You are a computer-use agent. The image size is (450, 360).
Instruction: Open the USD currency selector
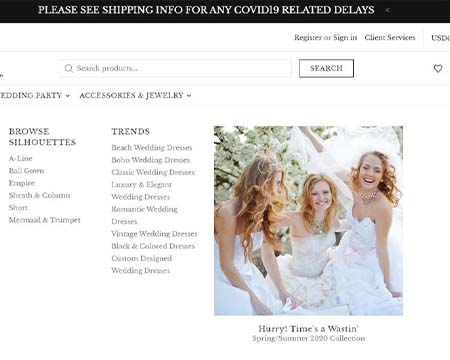(x=440, y=38)
